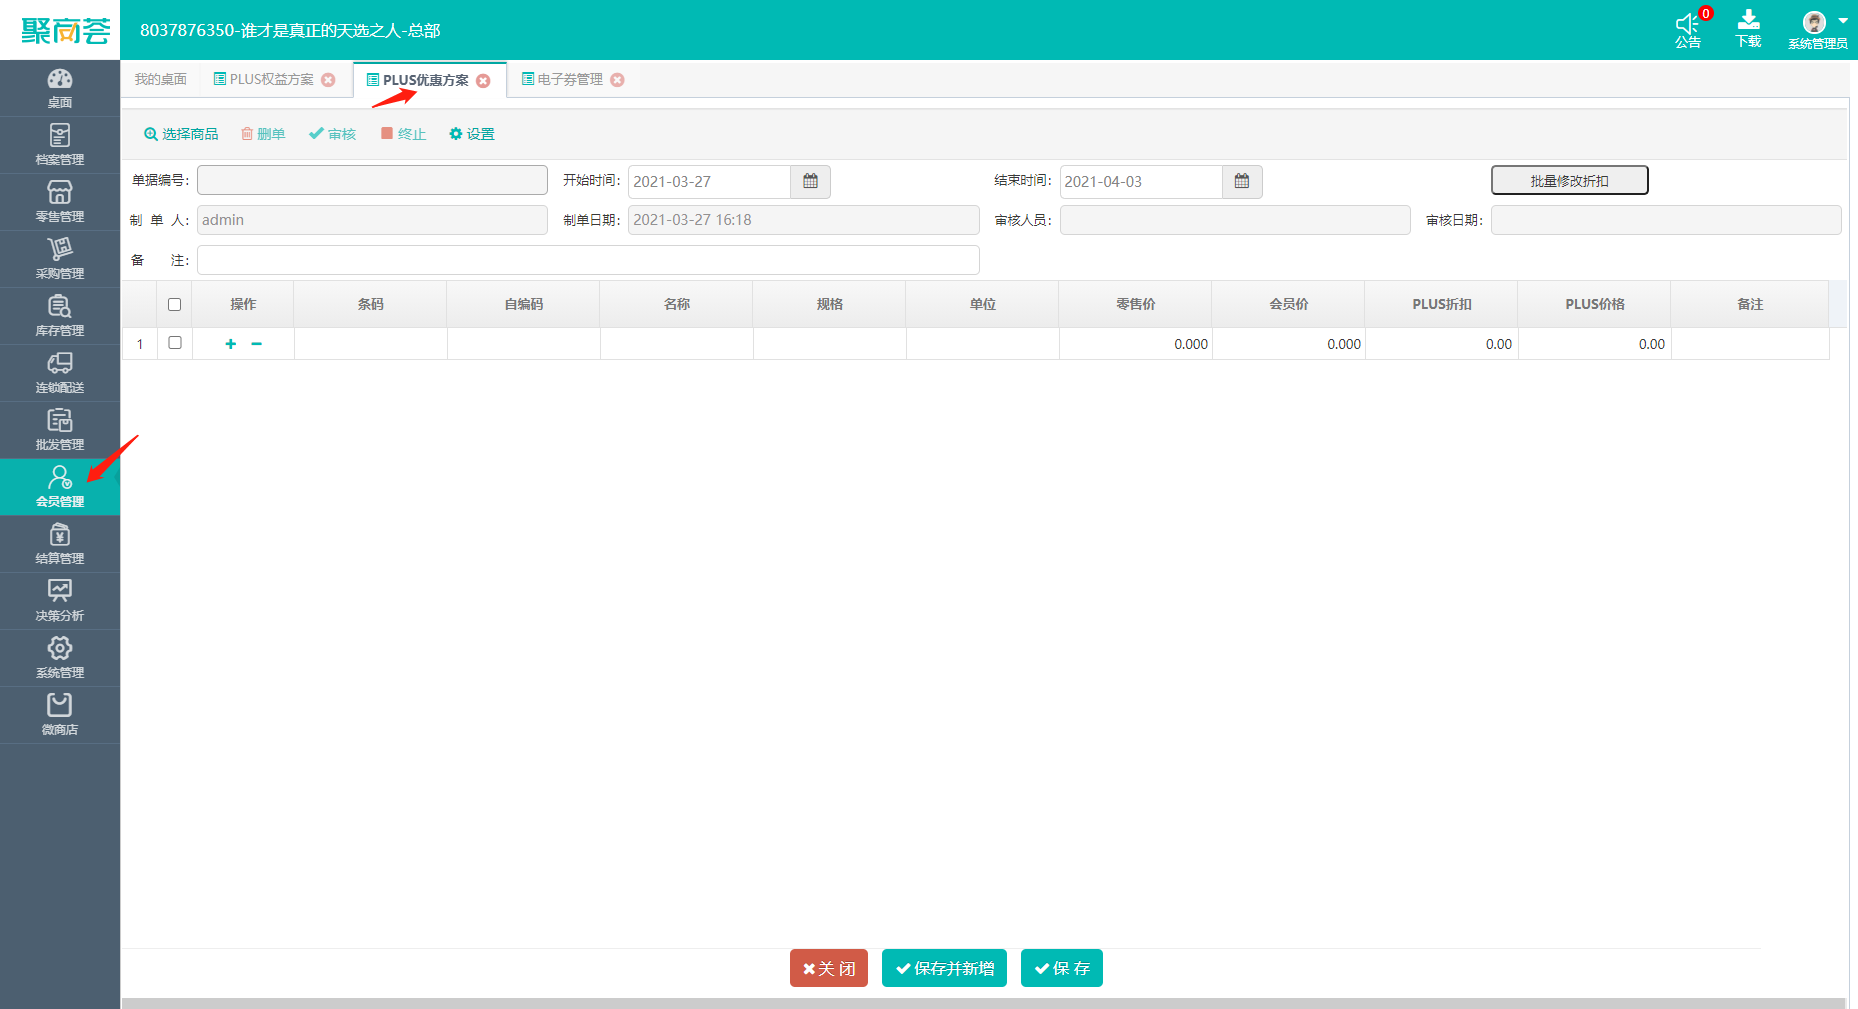Click the 审核日期 field

point(1666,220)
